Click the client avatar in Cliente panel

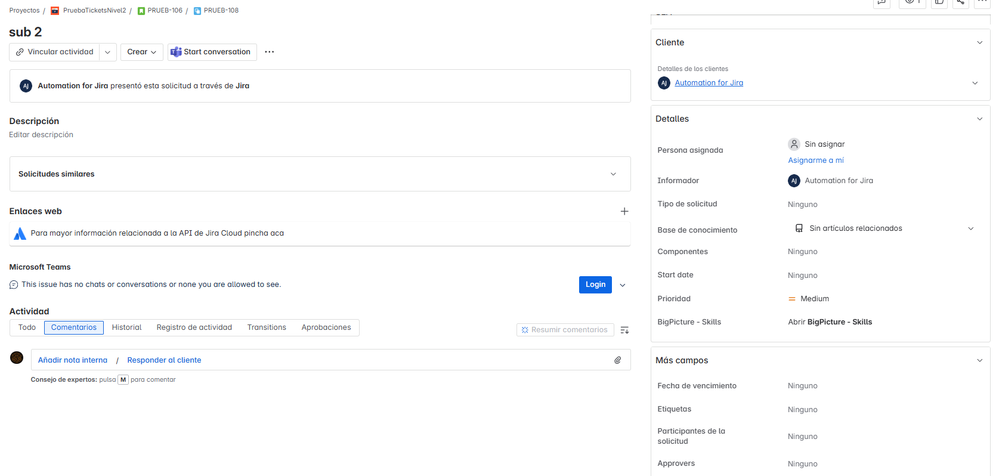coord(664,83)
